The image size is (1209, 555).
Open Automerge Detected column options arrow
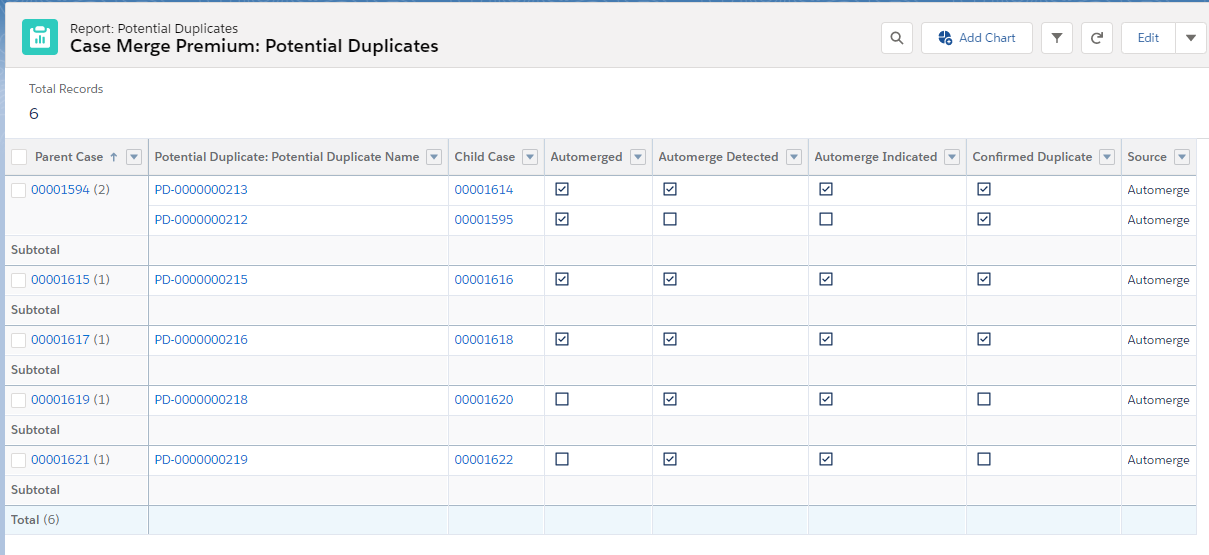click(x=794, y=157)
